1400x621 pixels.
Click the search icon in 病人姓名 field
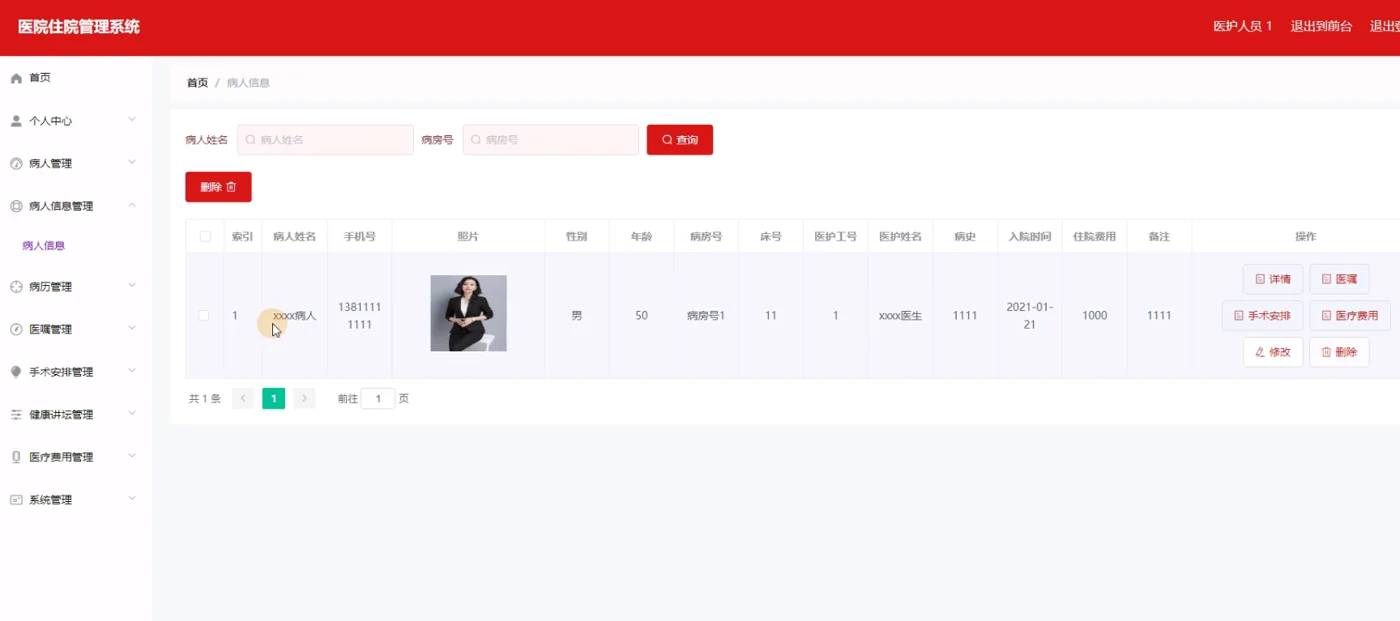[x=251, y=140]
